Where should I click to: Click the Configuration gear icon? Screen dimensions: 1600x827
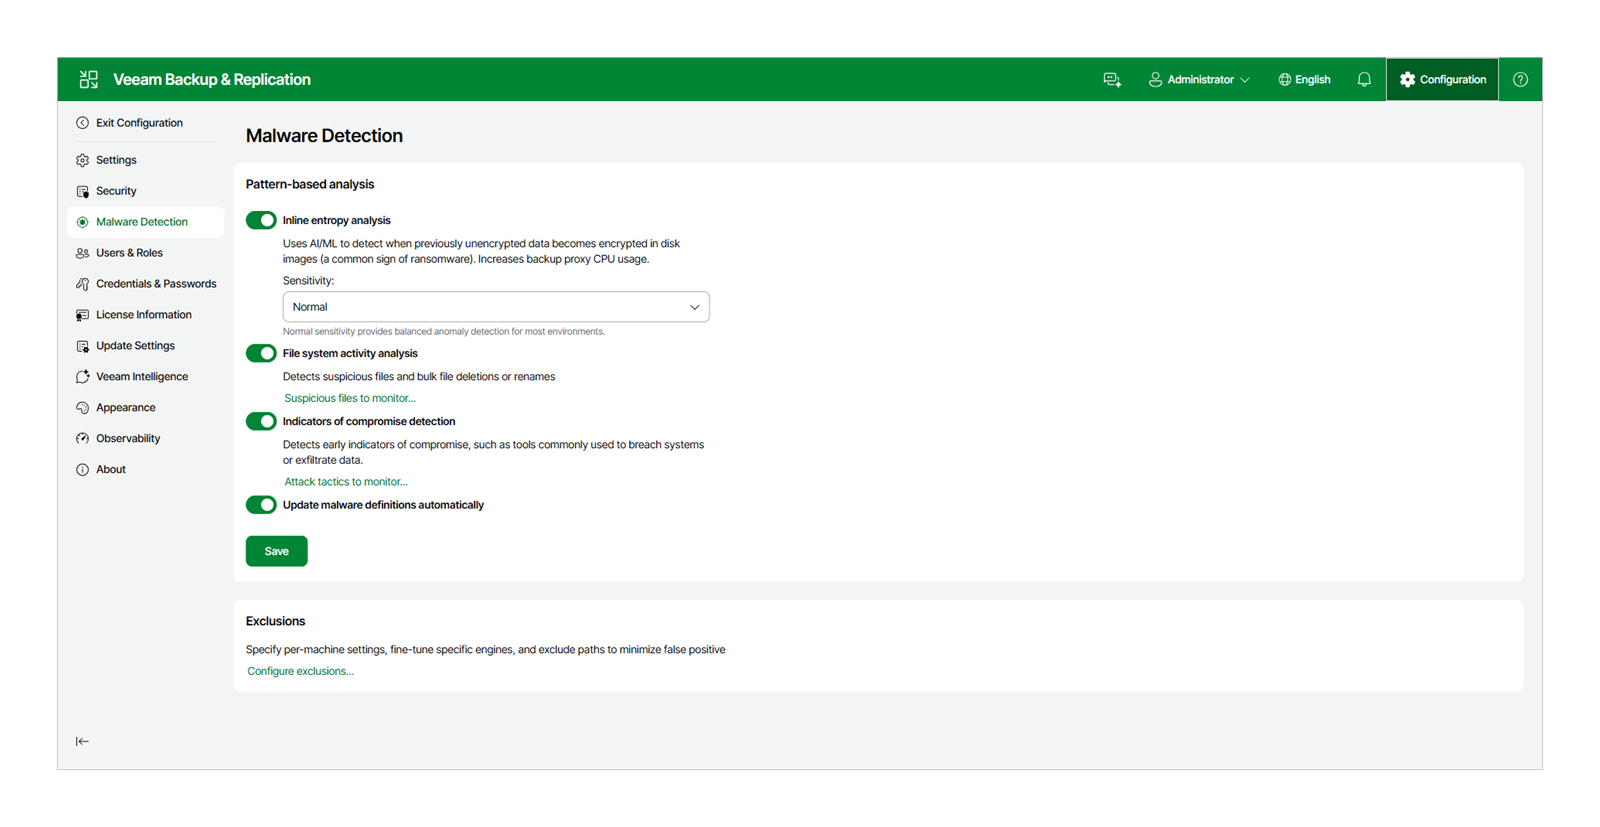pos(1408,80)
